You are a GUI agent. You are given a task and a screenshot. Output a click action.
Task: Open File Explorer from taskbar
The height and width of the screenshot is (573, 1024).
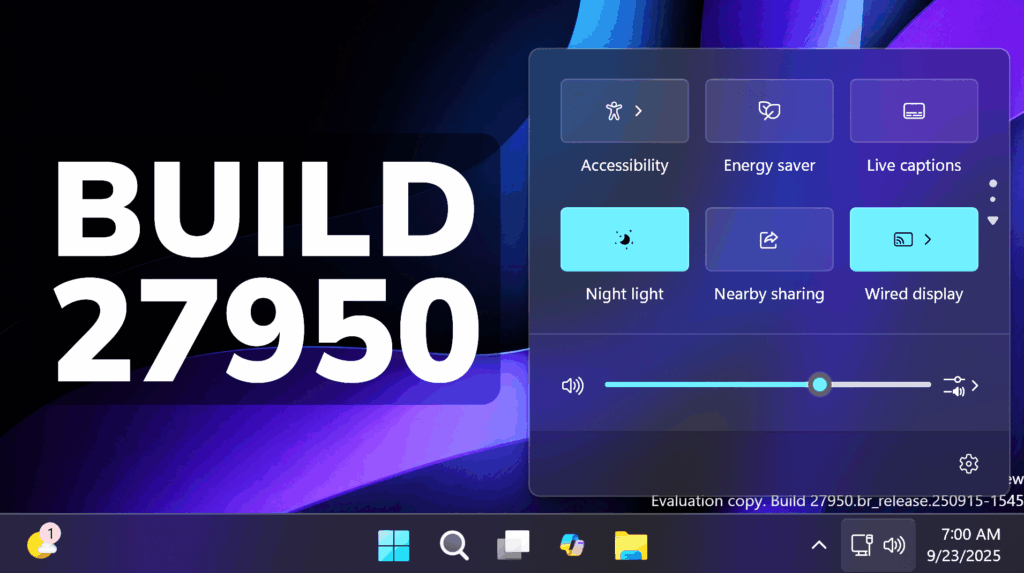tap(630, 545)
